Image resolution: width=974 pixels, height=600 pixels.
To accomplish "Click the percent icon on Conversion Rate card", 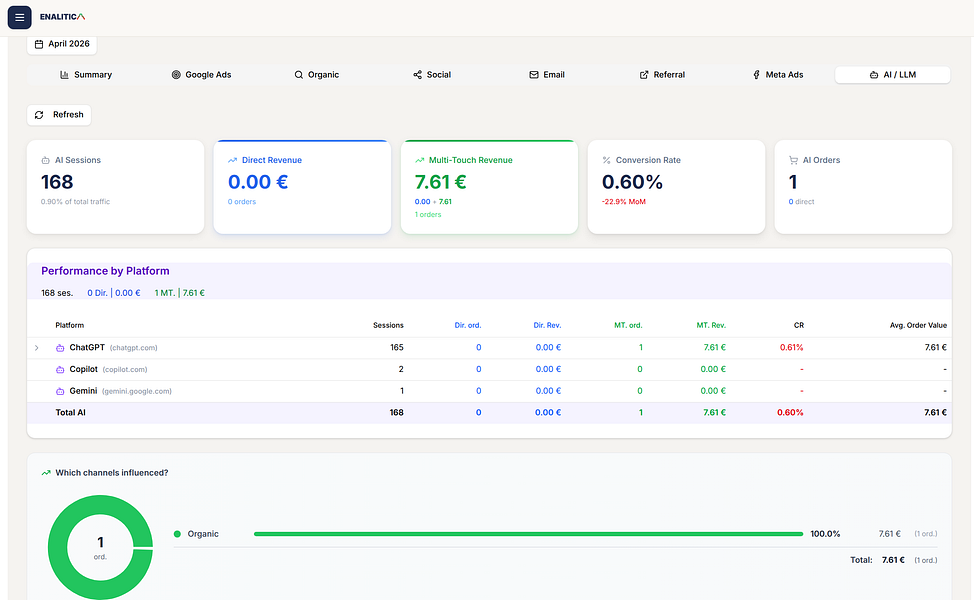I will pyautogui.click(x=606, y=160).
